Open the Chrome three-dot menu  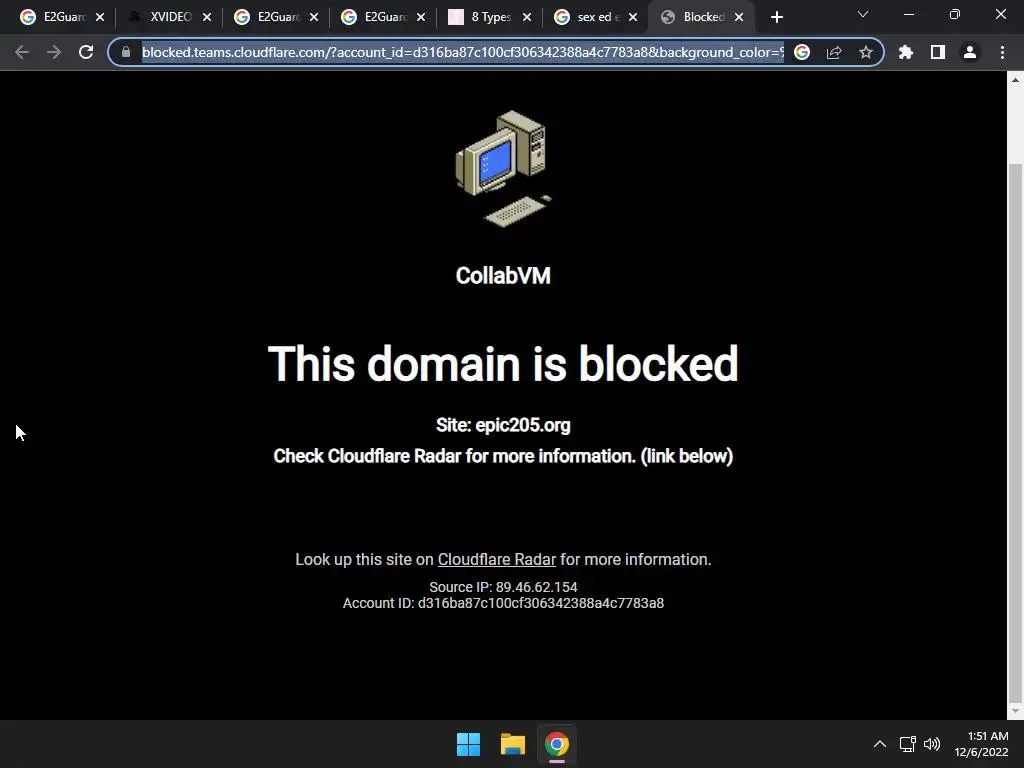click(1002, 52)
